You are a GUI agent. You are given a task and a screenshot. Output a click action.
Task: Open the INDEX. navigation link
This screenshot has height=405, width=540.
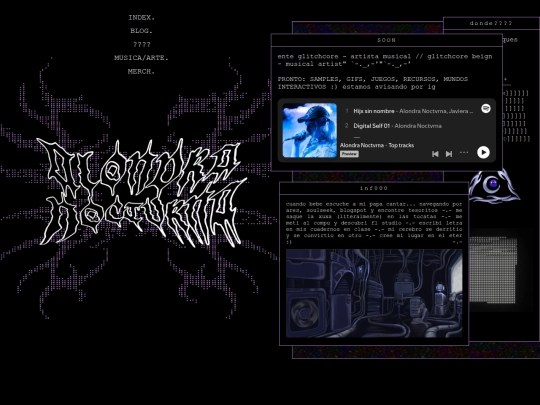pyautogui.click(x=142, y=18)
